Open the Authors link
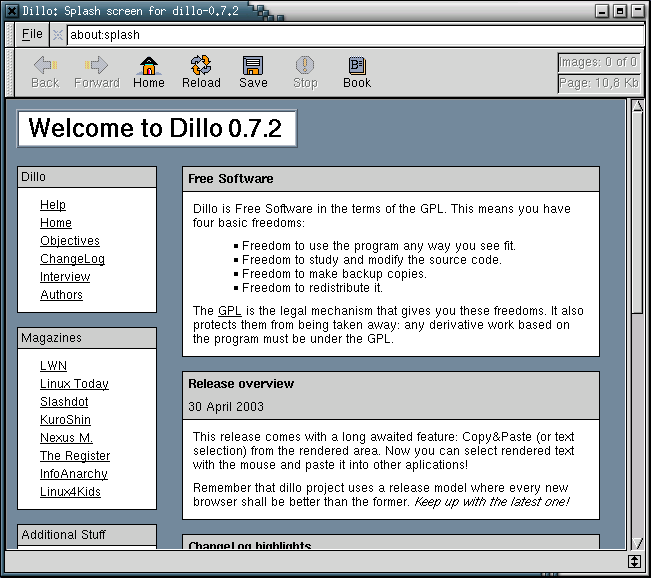Screen dimensions: 651x578 coord(61,295)
